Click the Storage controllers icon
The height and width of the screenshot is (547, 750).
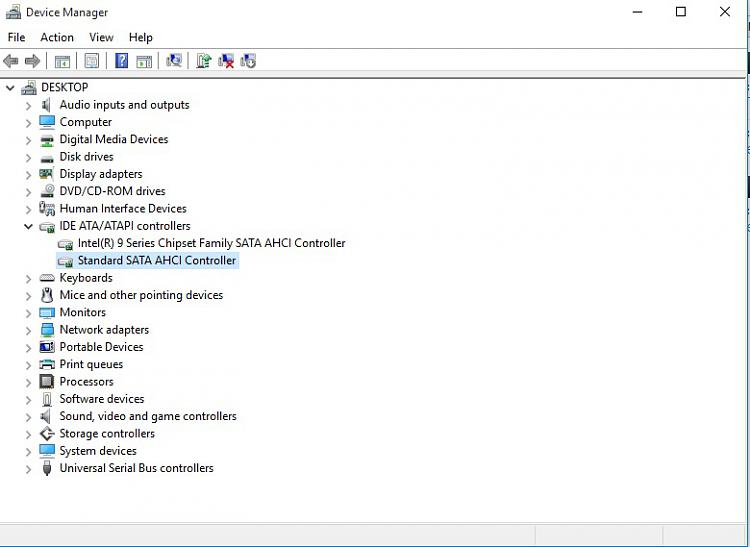(47, 434)
